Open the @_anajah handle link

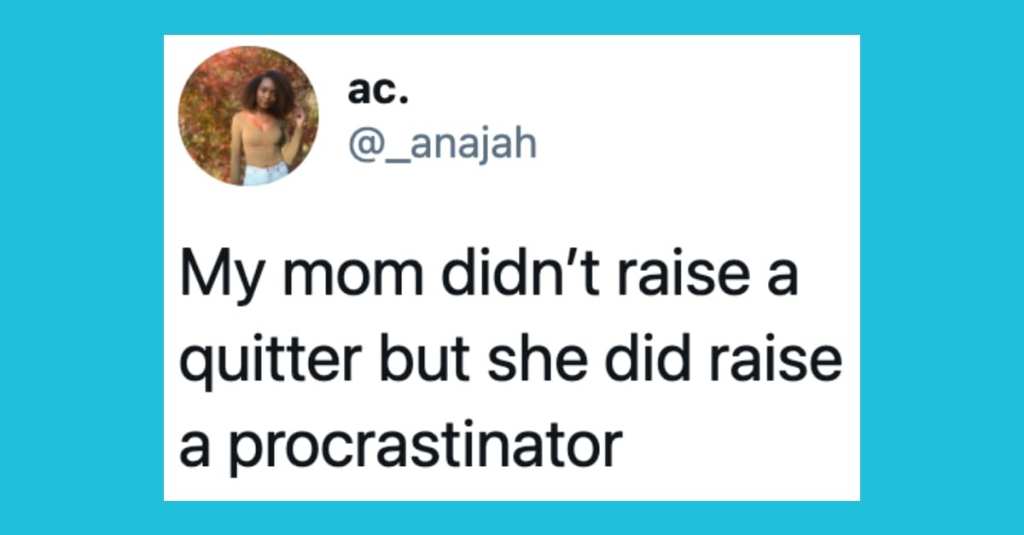(x=442, y=144)
